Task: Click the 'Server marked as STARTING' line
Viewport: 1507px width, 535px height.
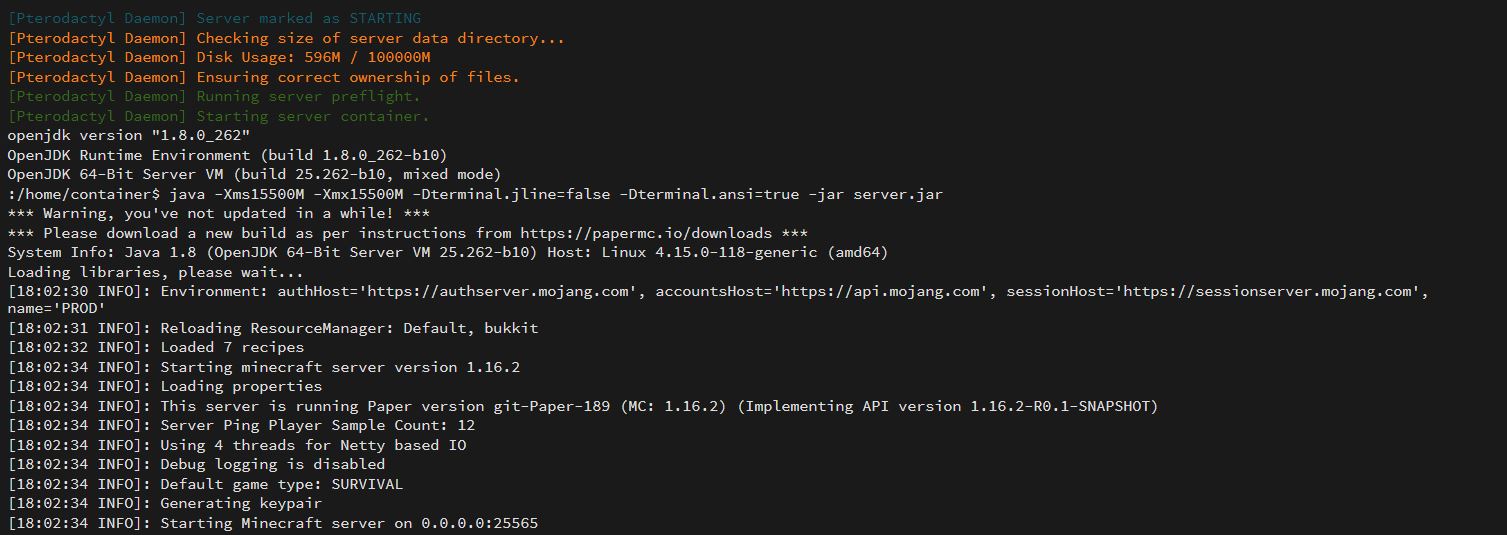Action: 308,18
